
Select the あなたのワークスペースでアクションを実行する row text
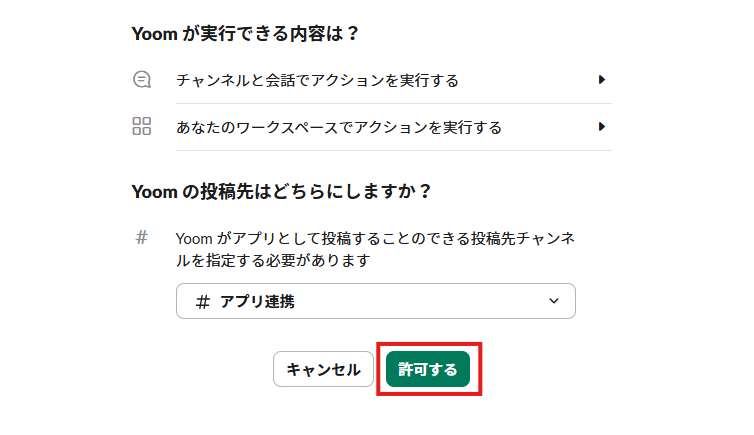338,127
